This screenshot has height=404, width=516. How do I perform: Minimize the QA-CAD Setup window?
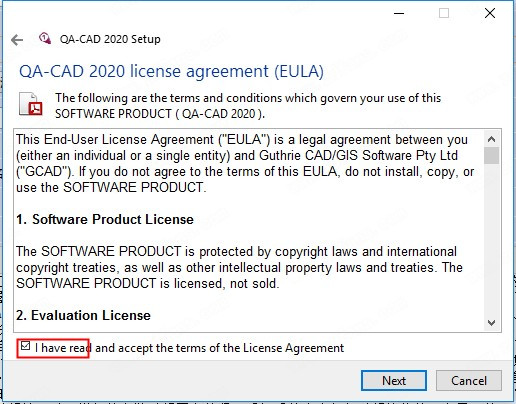399,14
